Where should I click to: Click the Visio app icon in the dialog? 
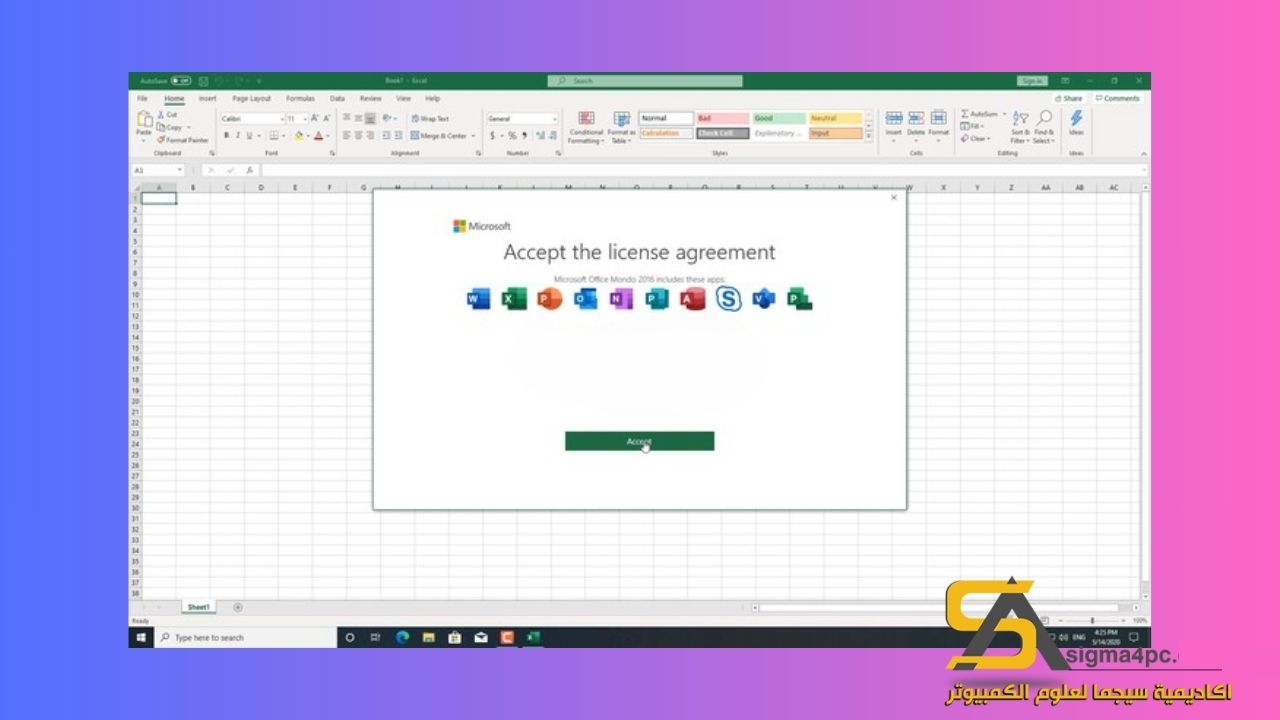763,298
